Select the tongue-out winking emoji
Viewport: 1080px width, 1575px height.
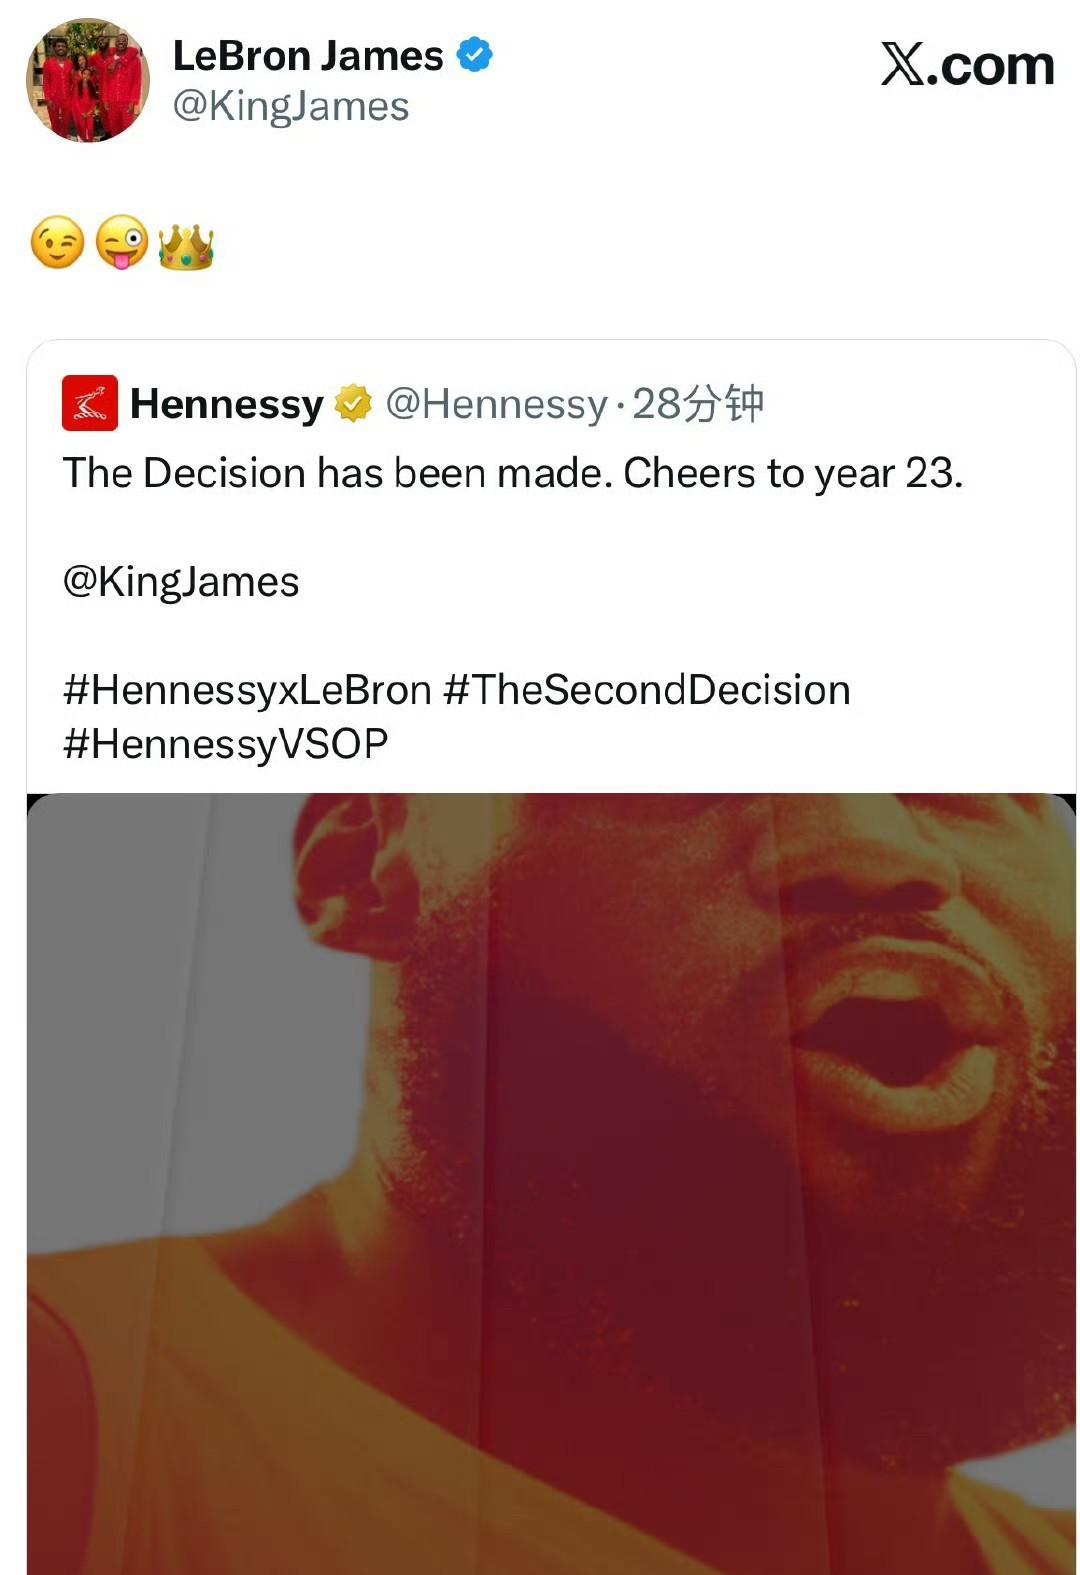(122, 244)
